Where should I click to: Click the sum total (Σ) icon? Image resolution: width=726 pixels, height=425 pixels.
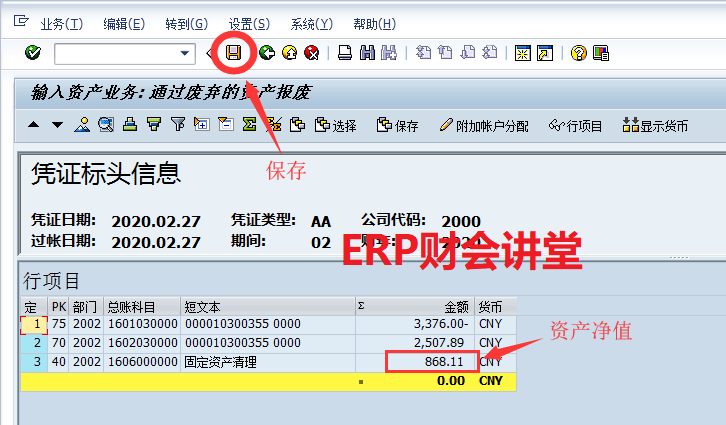pos(248,125)
